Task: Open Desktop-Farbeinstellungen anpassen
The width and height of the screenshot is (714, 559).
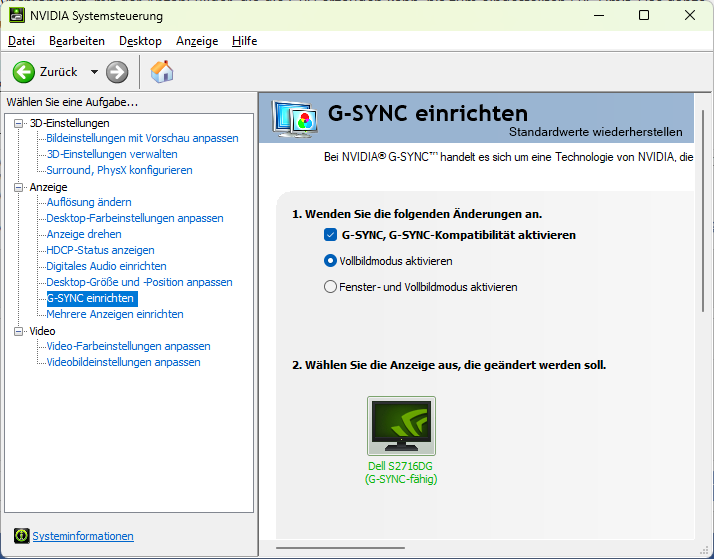Action: [135, 218]
